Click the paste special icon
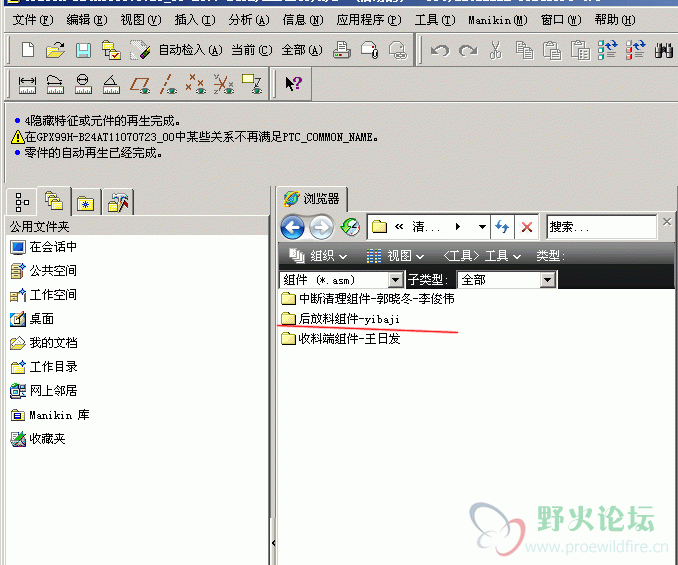This screenshot has height=565, width=678. pyautogui.click(x=580, y=50)
